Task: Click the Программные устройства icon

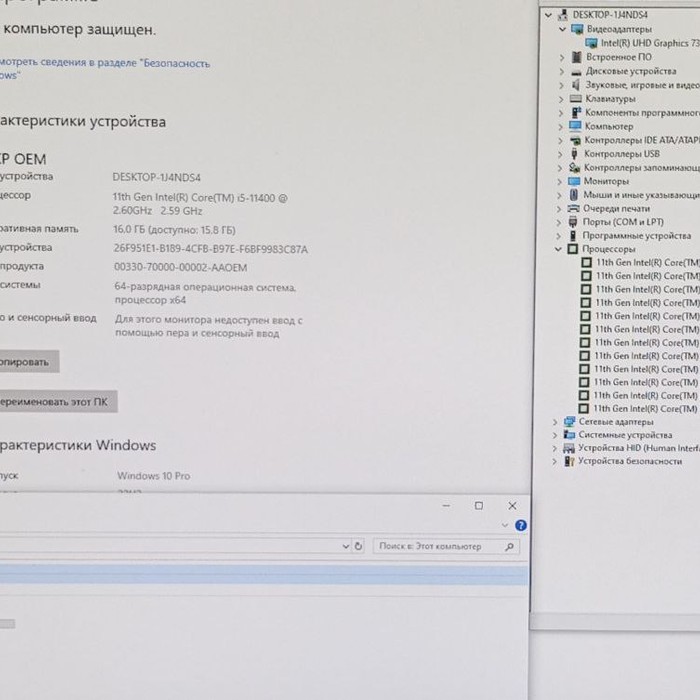Action: [573, 236]
